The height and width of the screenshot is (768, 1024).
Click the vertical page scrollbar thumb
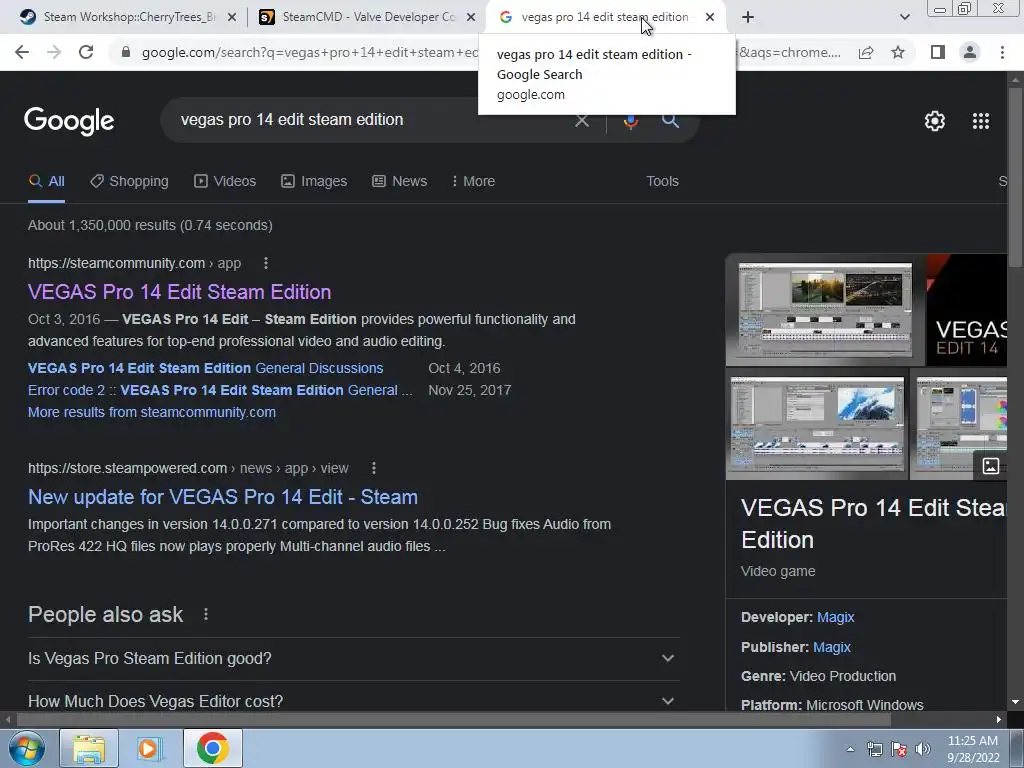(1016, 176)
